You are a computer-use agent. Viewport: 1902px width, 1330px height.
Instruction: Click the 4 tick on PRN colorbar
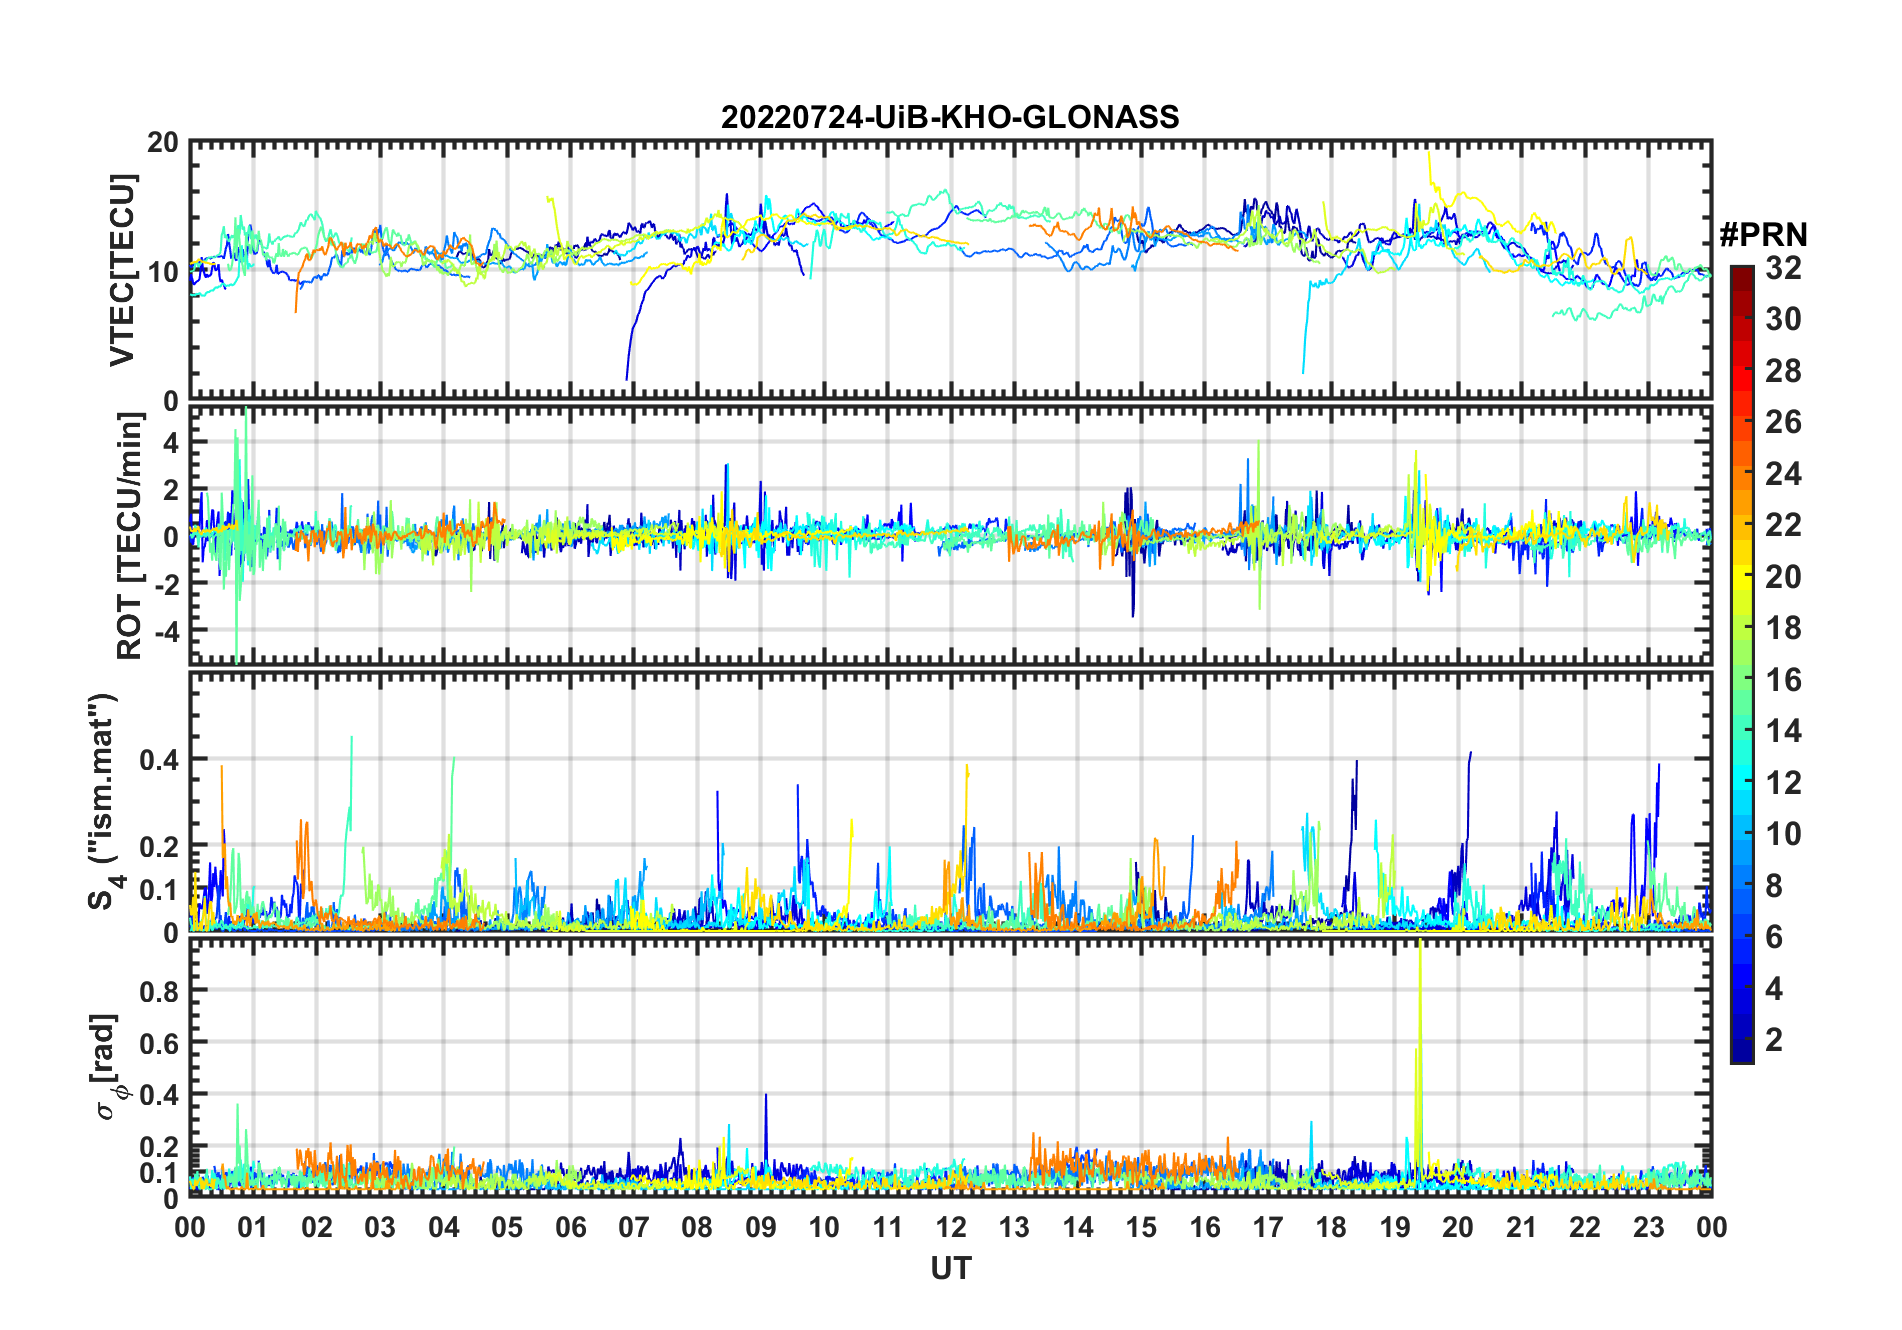click(x=1774, y=989)
